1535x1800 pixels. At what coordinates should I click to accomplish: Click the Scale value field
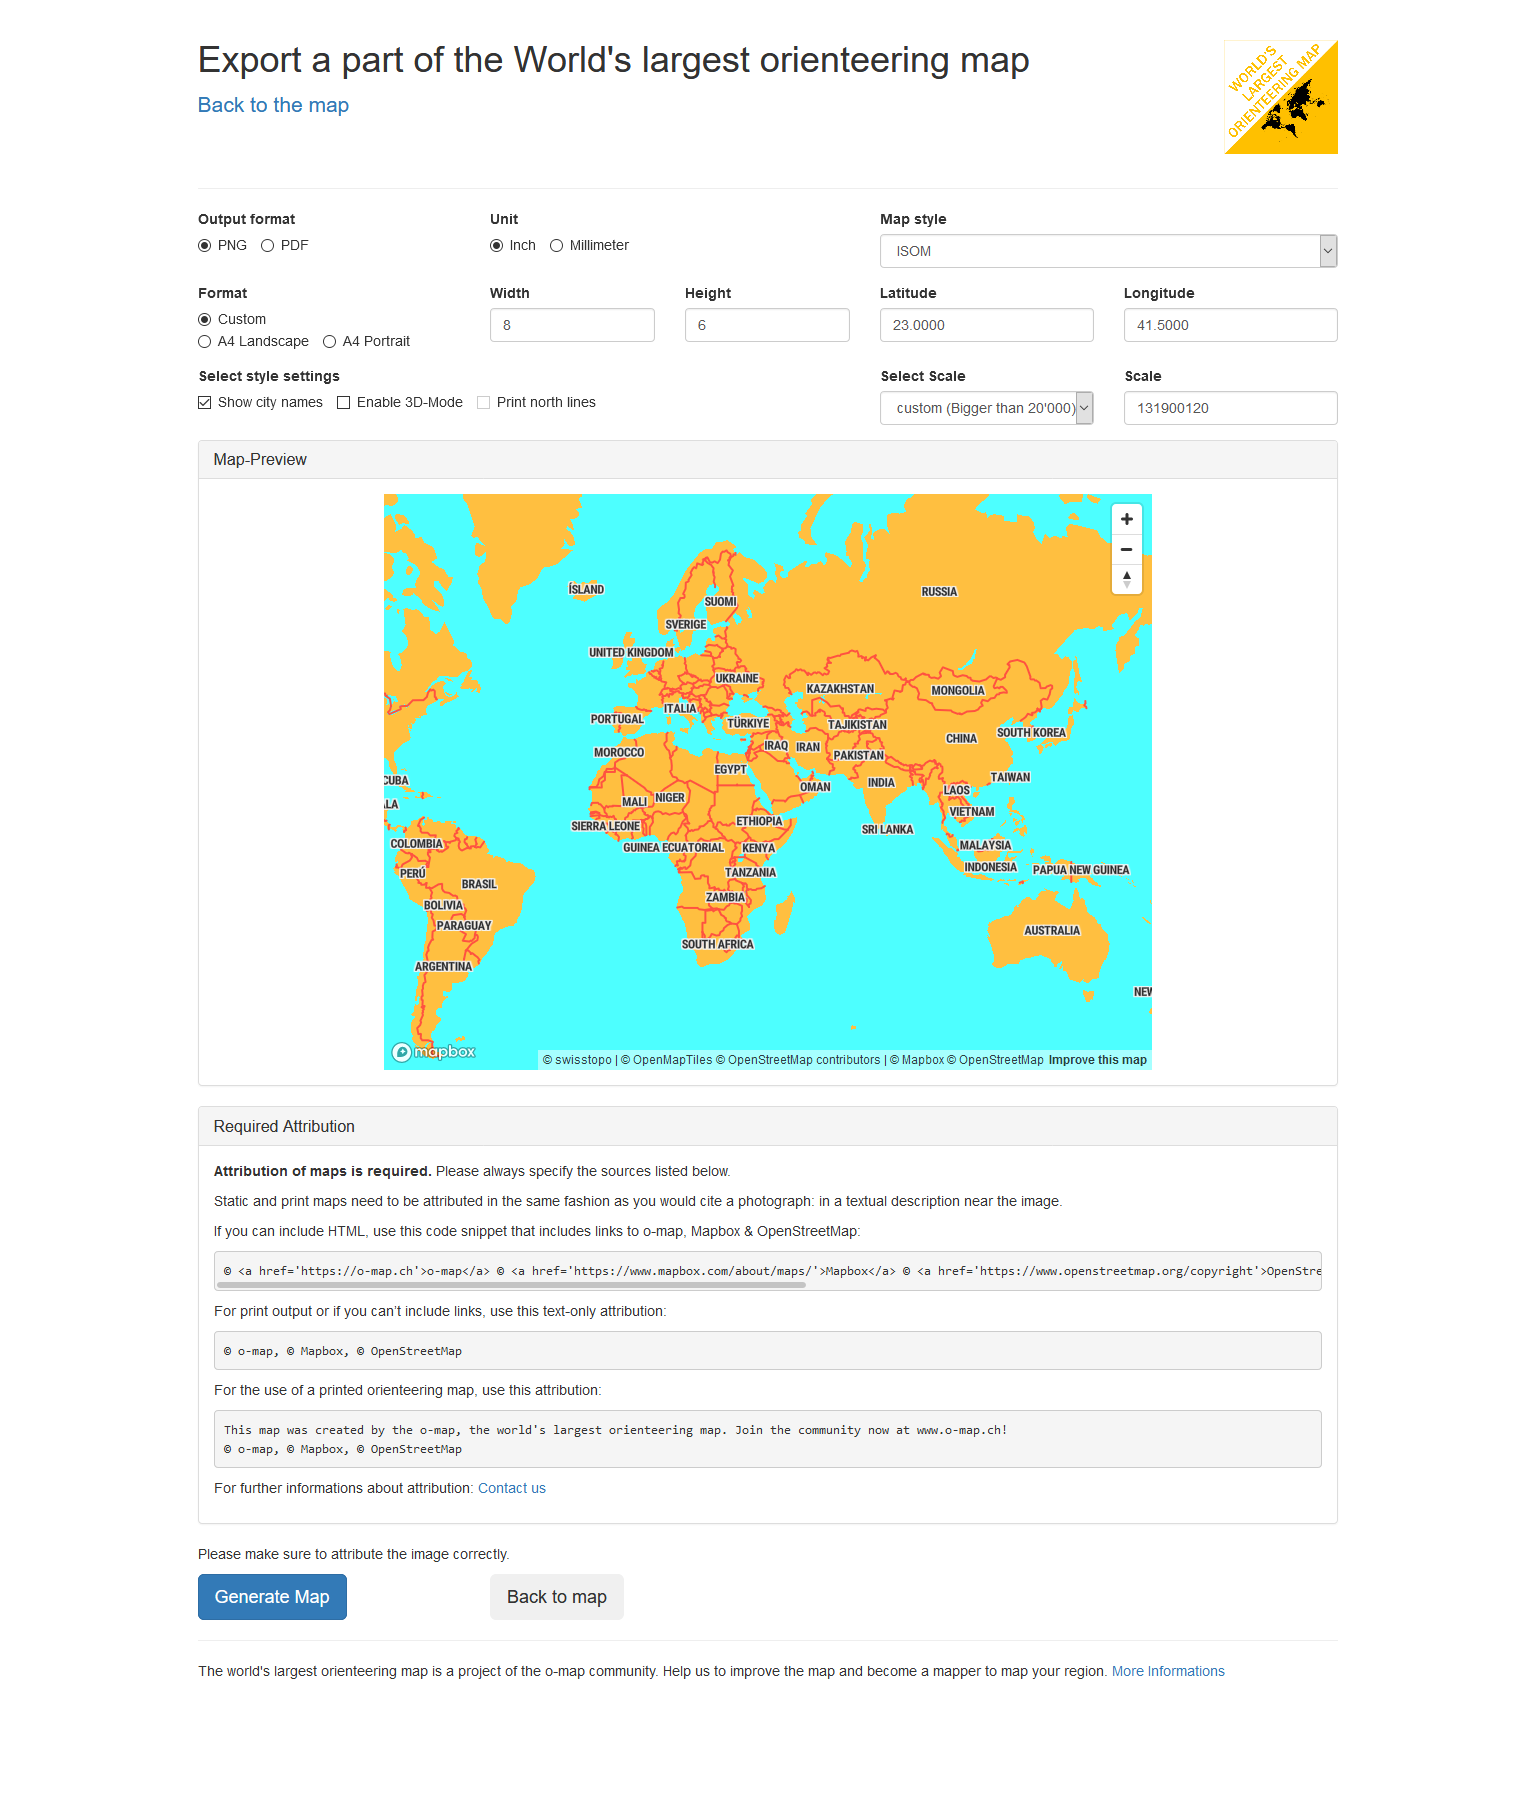1230,408
